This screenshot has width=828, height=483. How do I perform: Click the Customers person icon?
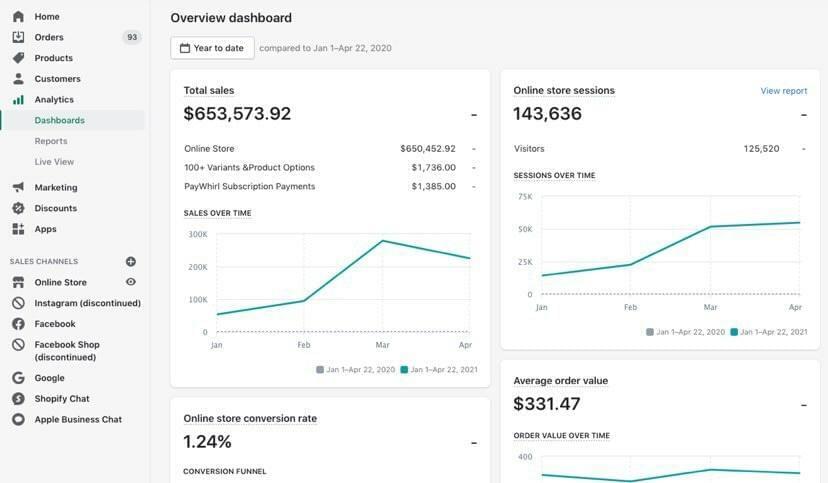18,79
